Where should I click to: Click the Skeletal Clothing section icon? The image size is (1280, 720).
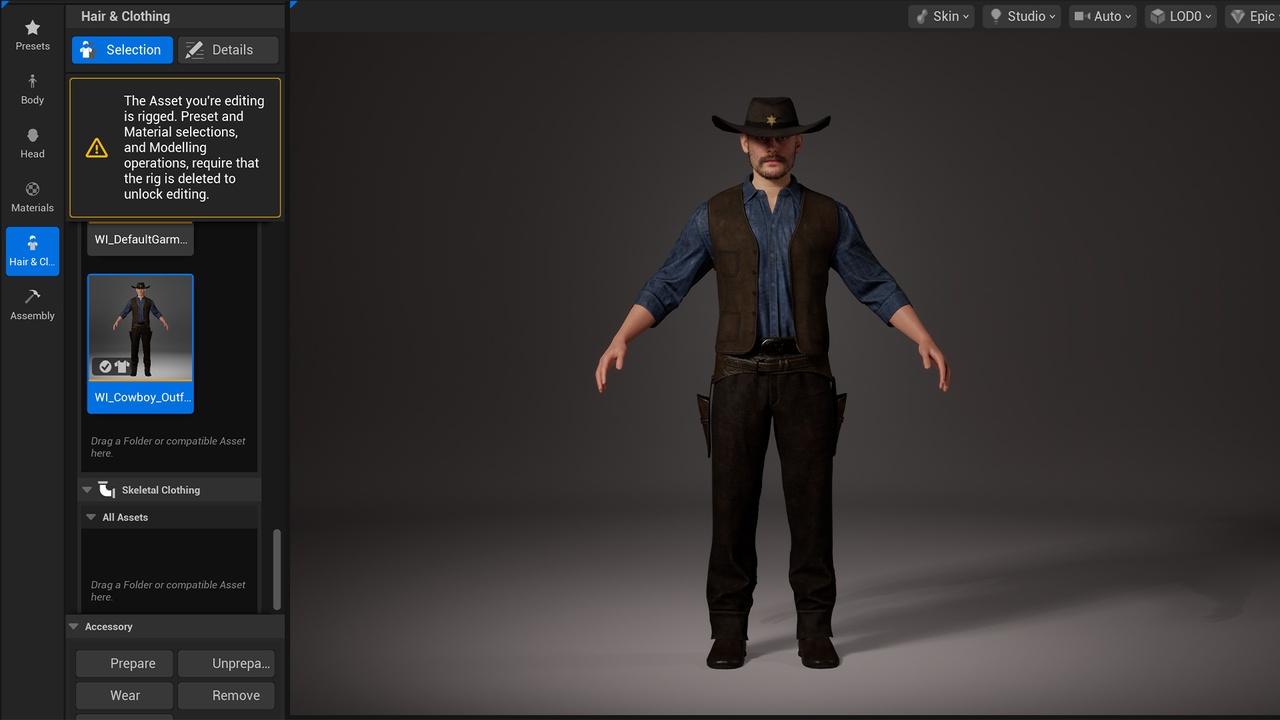point(106,490)
